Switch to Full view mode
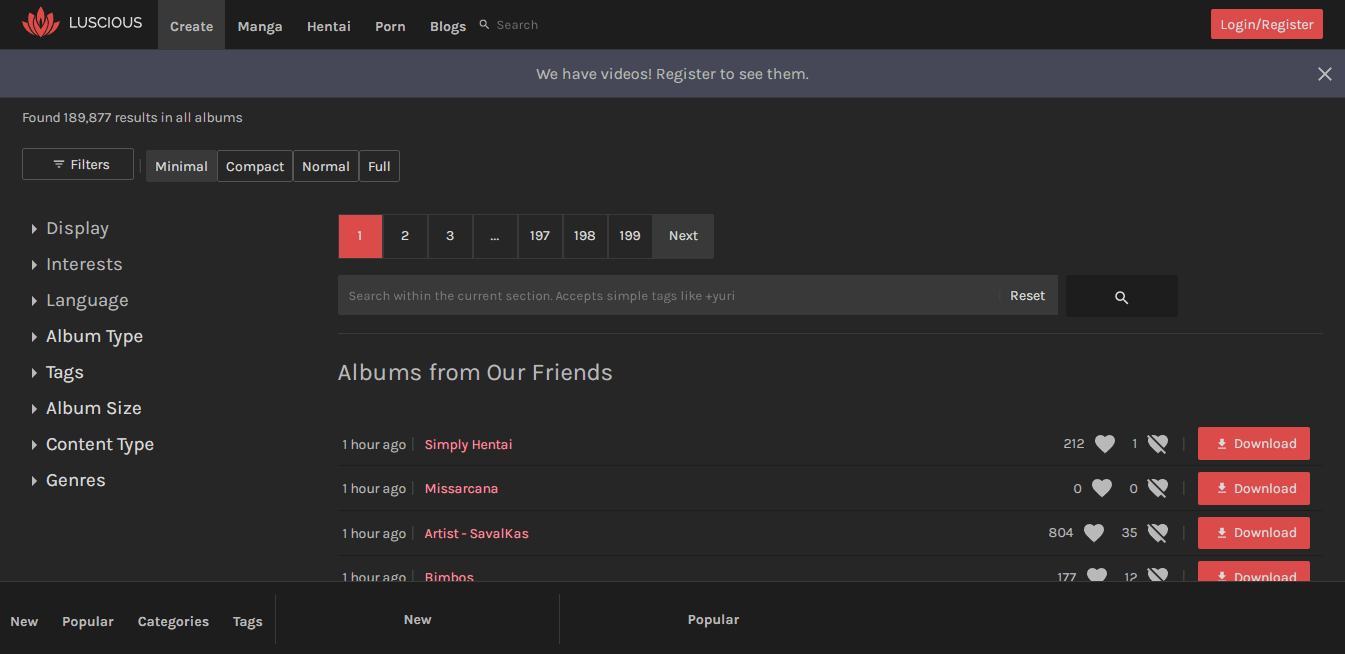Image resolution: width=1345 pixels, height=654 pixels. 379,166
